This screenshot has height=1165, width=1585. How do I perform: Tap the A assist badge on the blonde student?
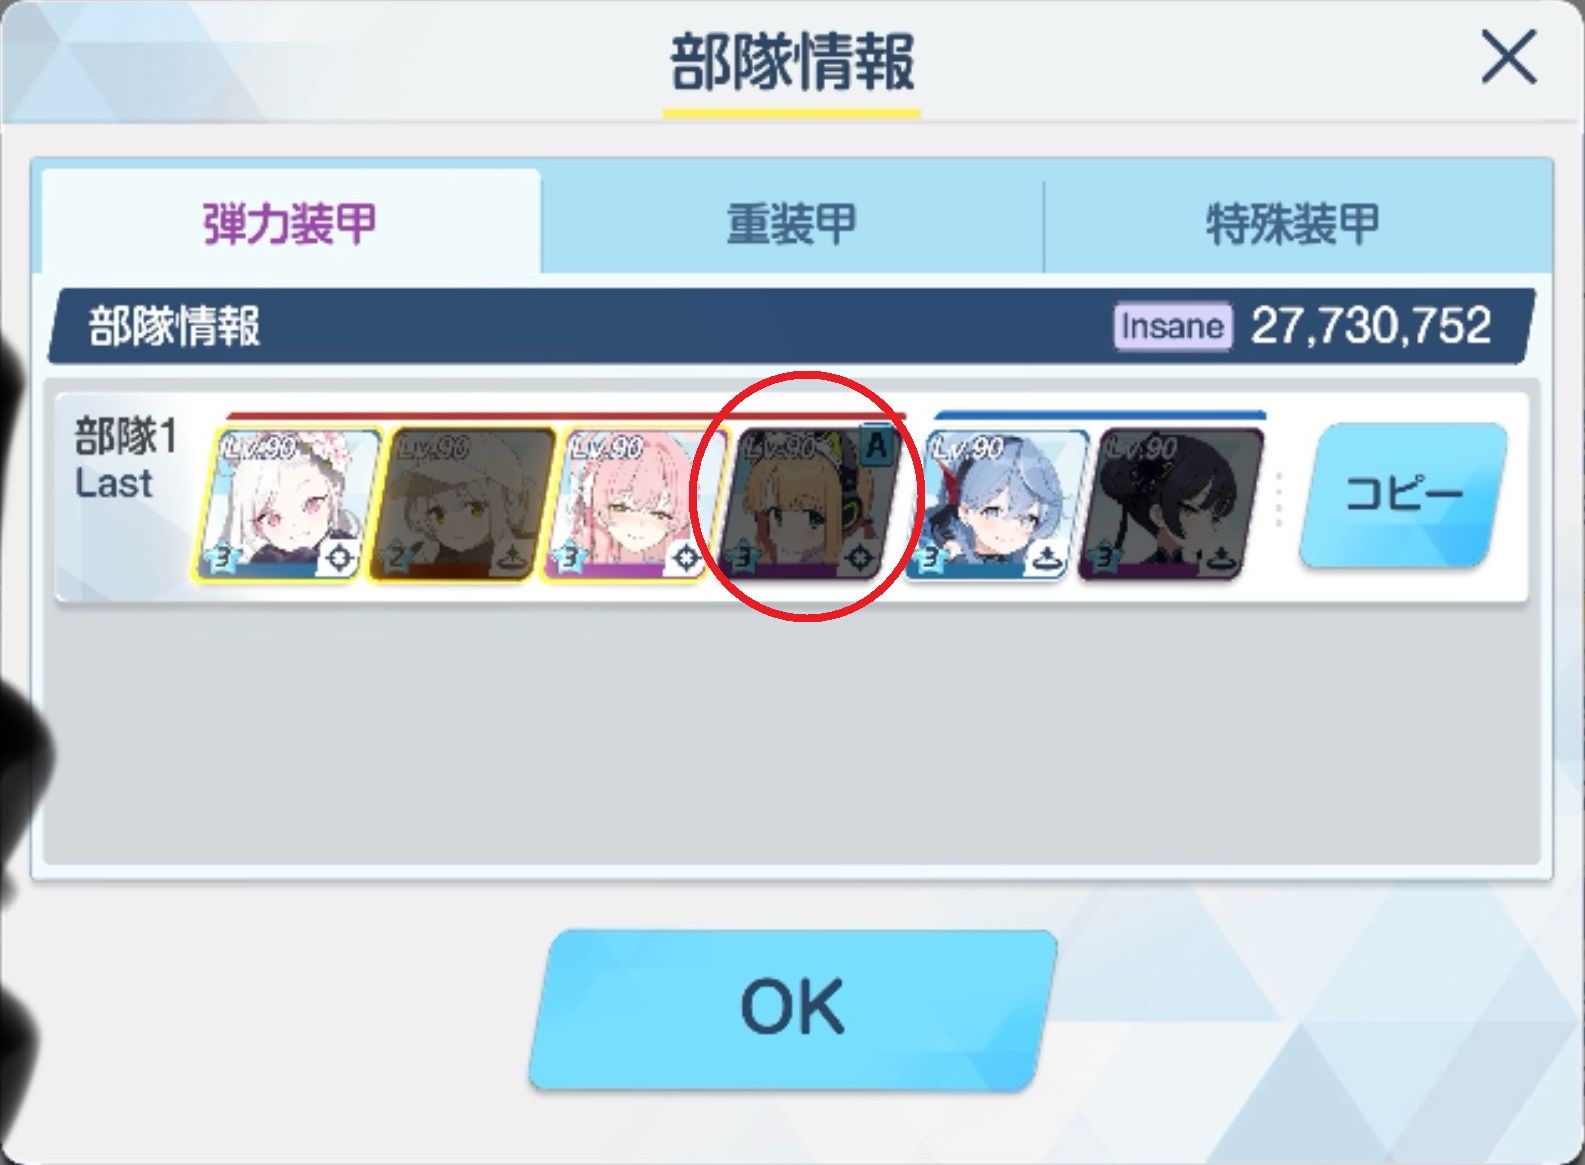click(877, 445)
